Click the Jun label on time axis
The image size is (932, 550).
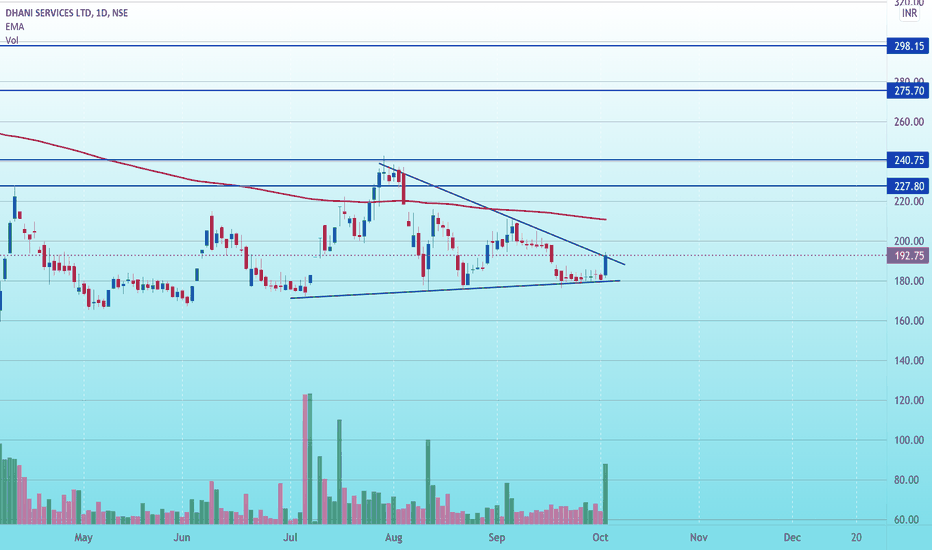tap(182, 538)
